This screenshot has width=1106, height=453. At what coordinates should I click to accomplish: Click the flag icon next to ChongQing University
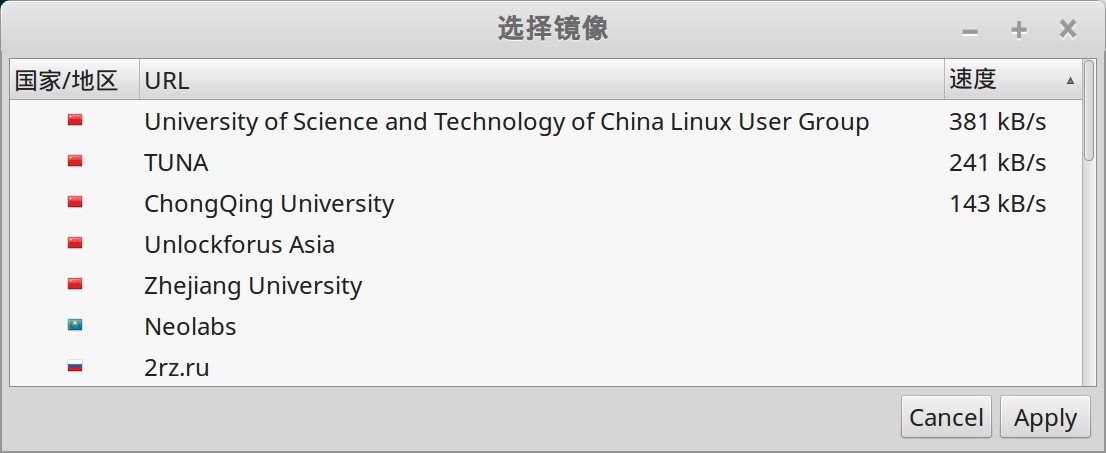(x=75, y=202)
